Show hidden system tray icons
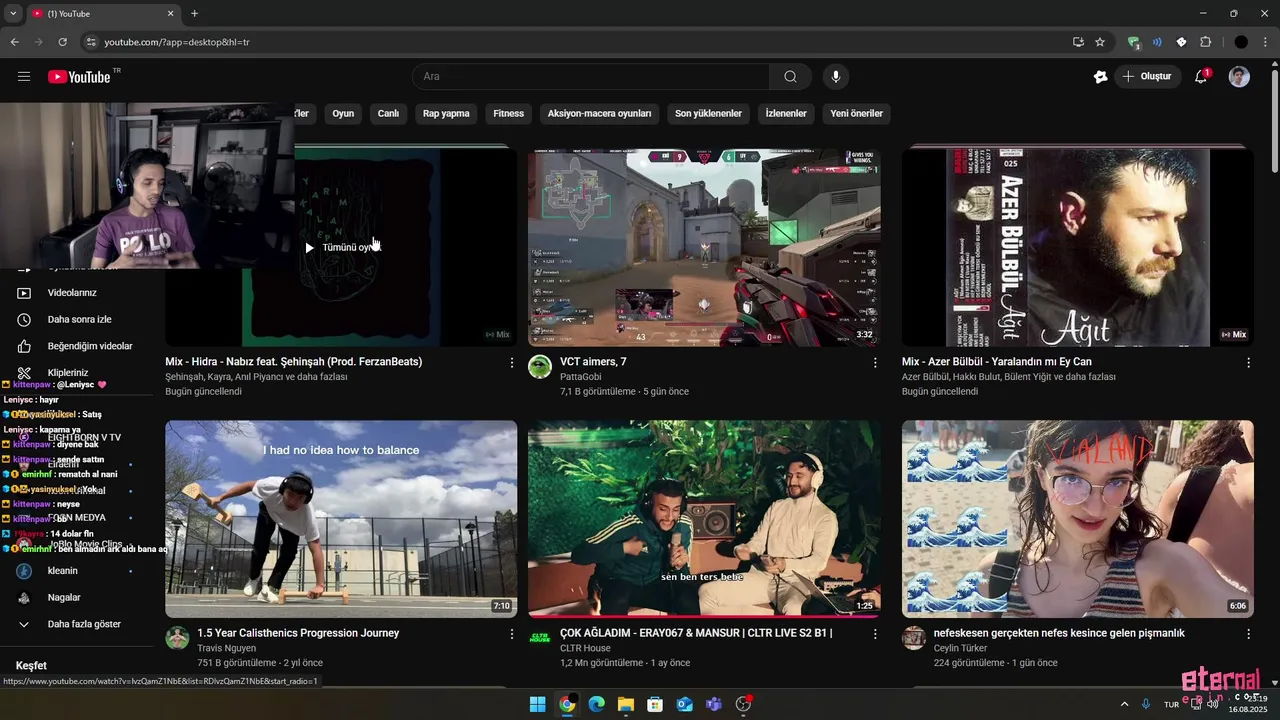Image resolution: width=1280 pixels, height=720 pixels. (x=1124, y=704)
